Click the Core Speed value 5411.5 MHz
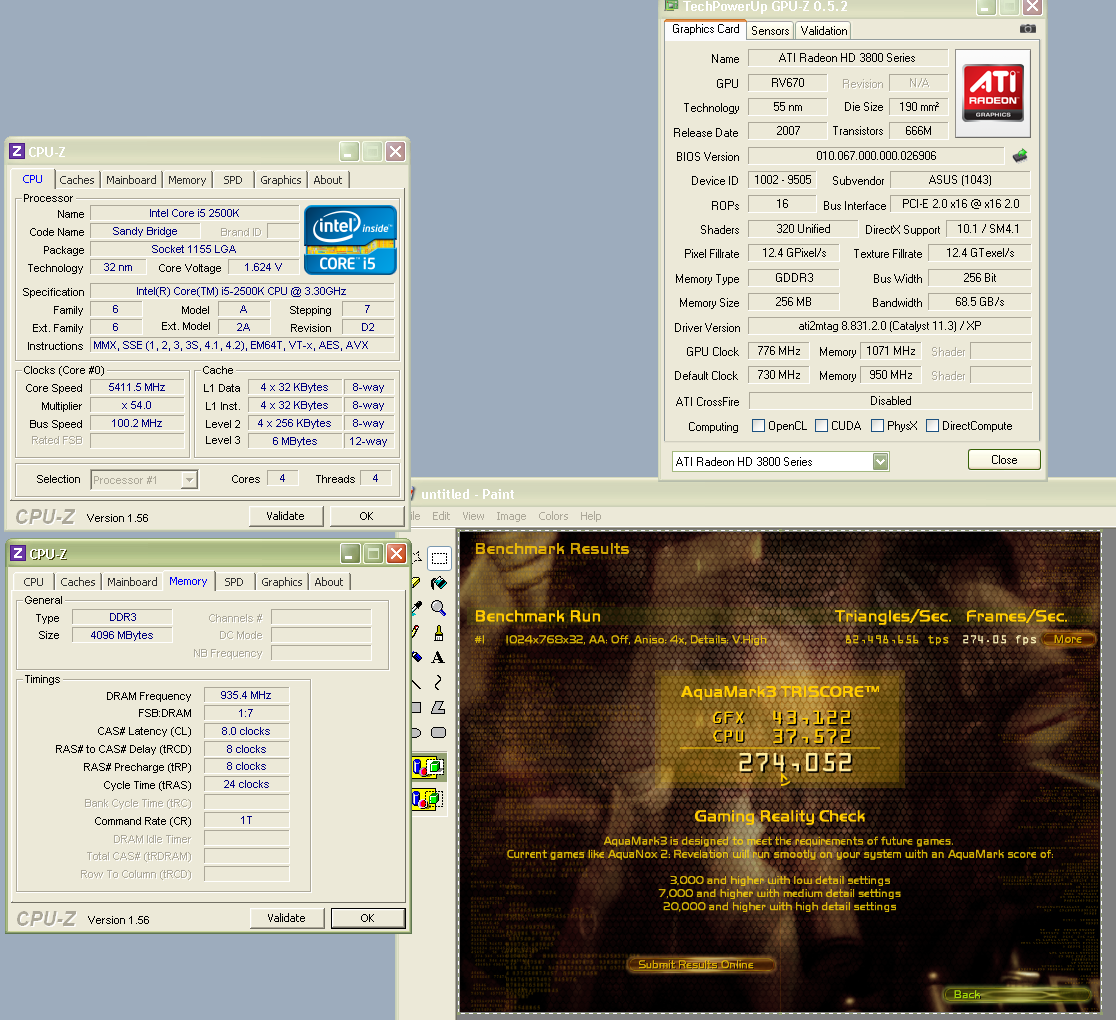1116x1020 pixels. (x=137, y=387)
